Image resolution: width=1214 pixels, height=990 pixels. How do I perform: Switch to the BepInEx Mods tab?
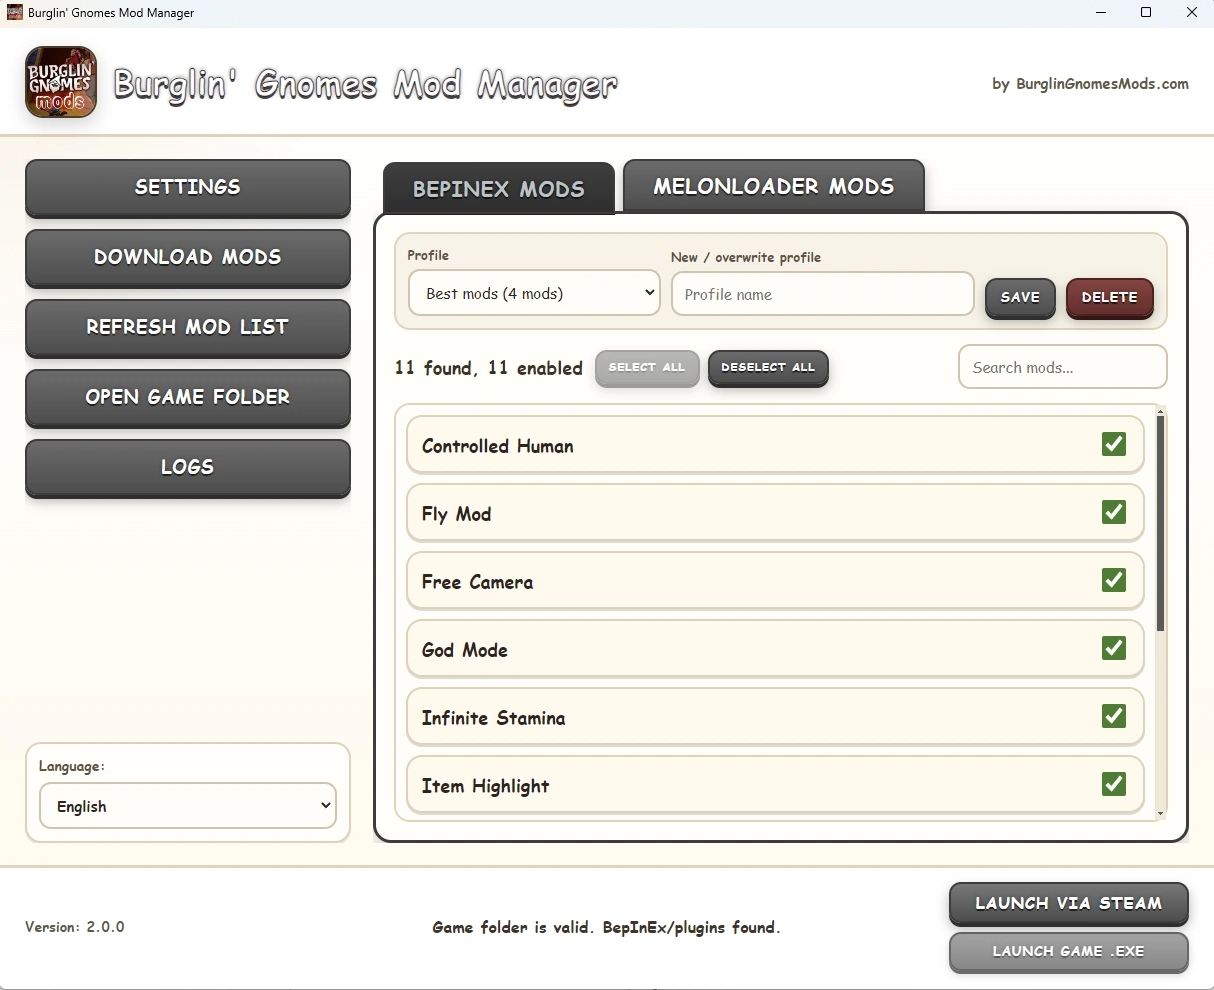tap(499, 189)
